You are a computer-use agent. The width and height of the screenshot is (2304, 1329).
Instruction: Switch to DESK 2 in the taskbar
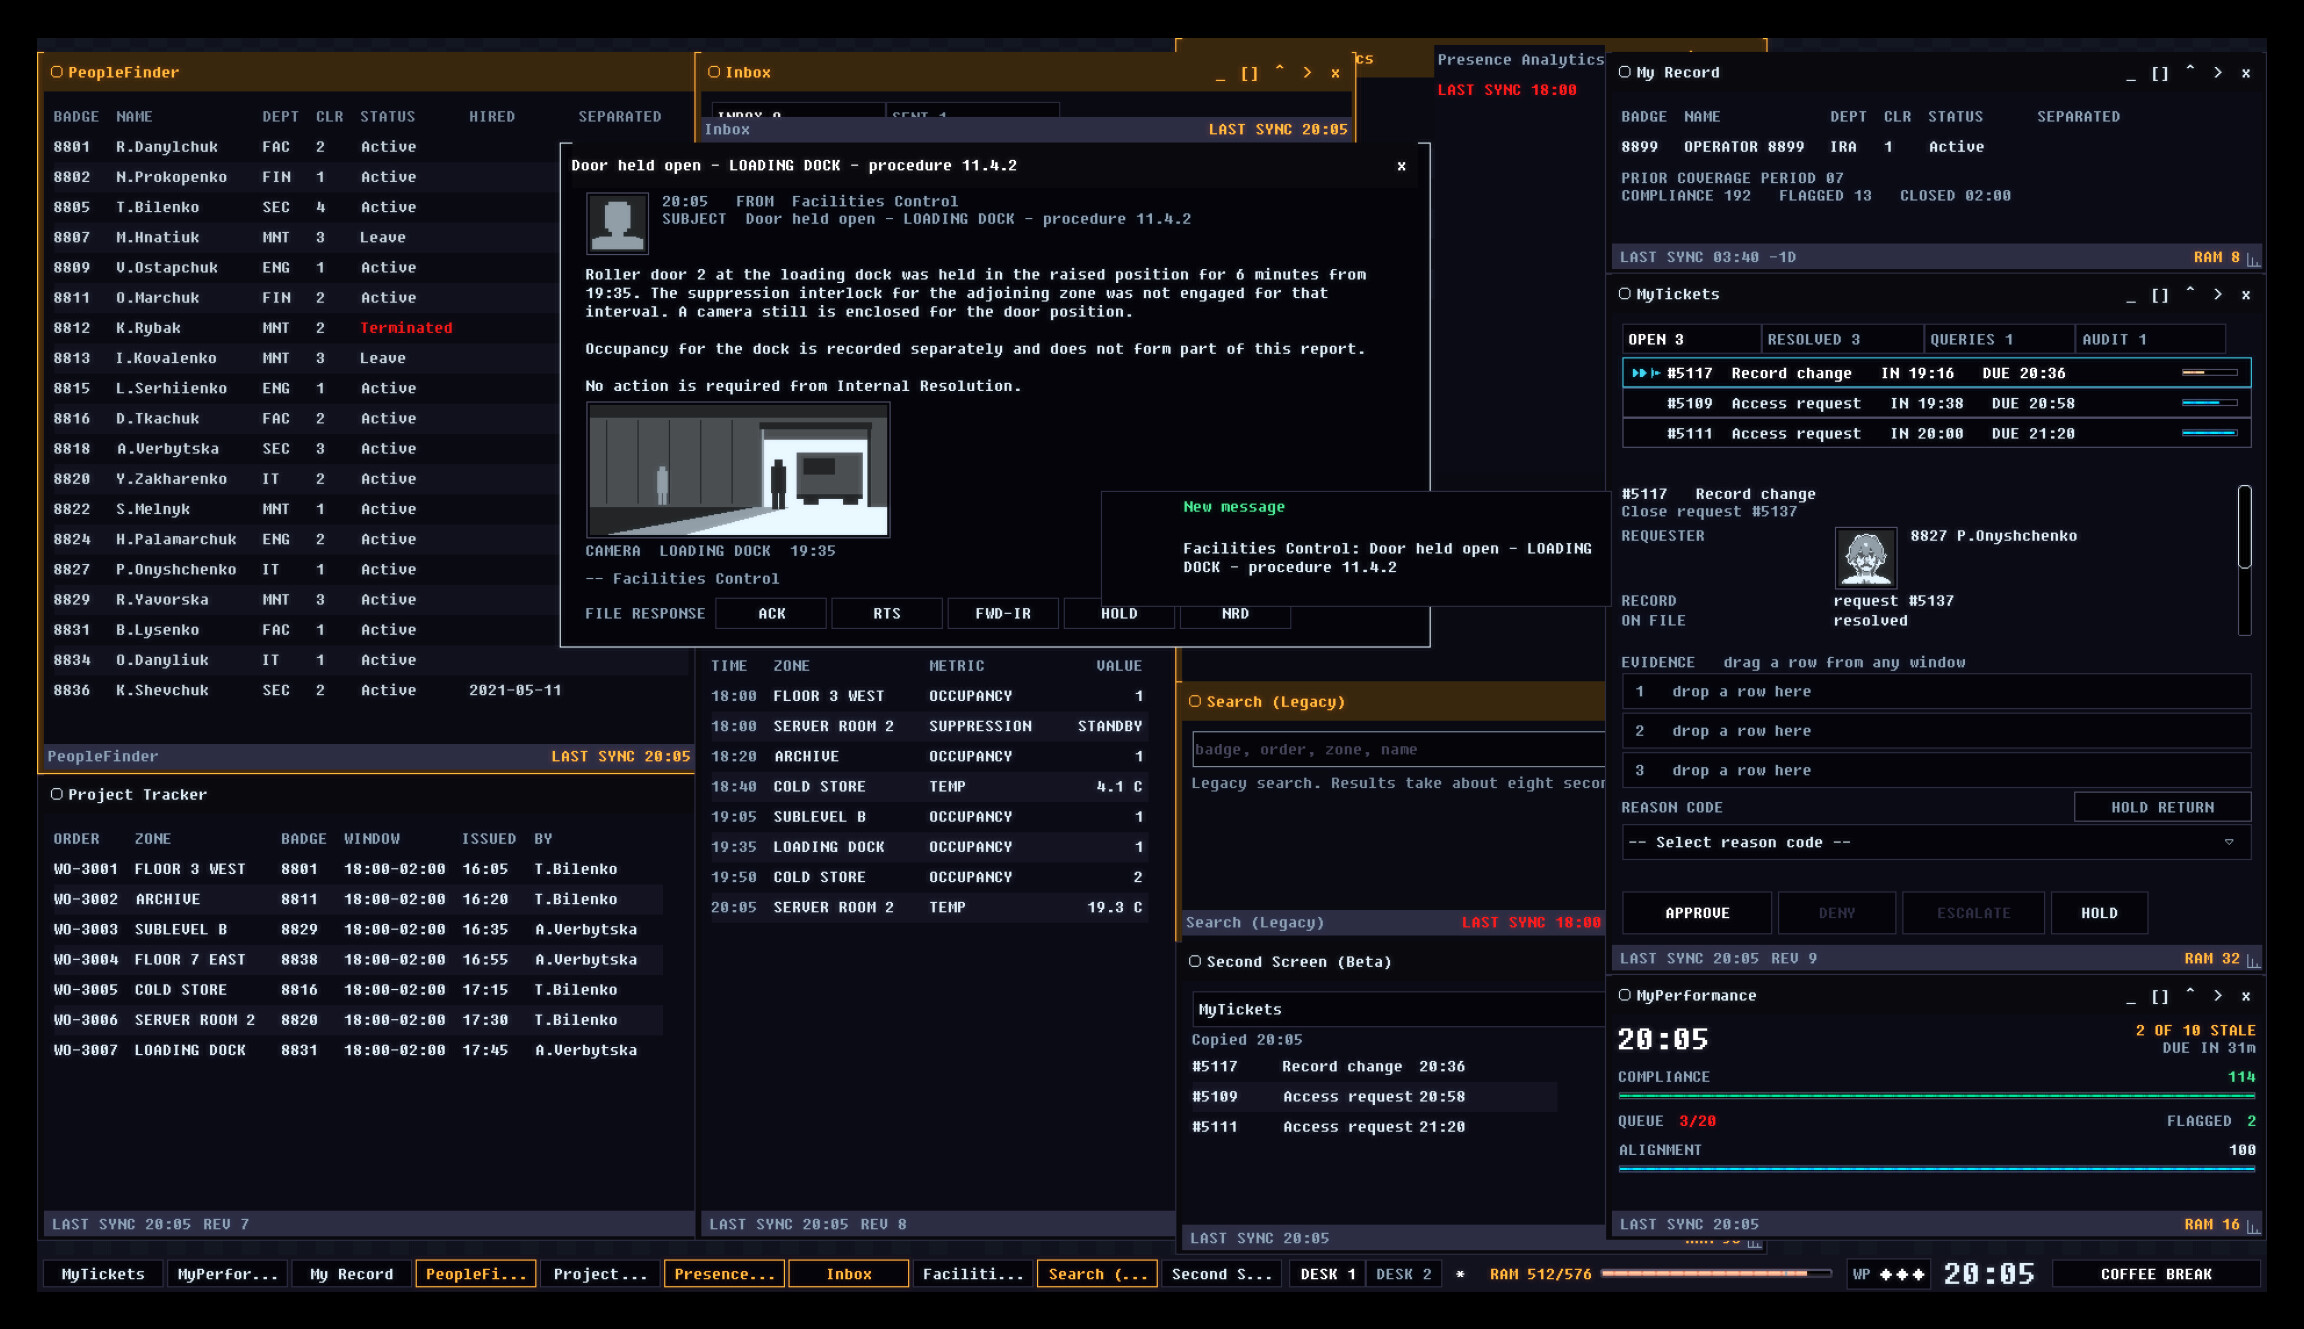click(x=1404, y=1274)
